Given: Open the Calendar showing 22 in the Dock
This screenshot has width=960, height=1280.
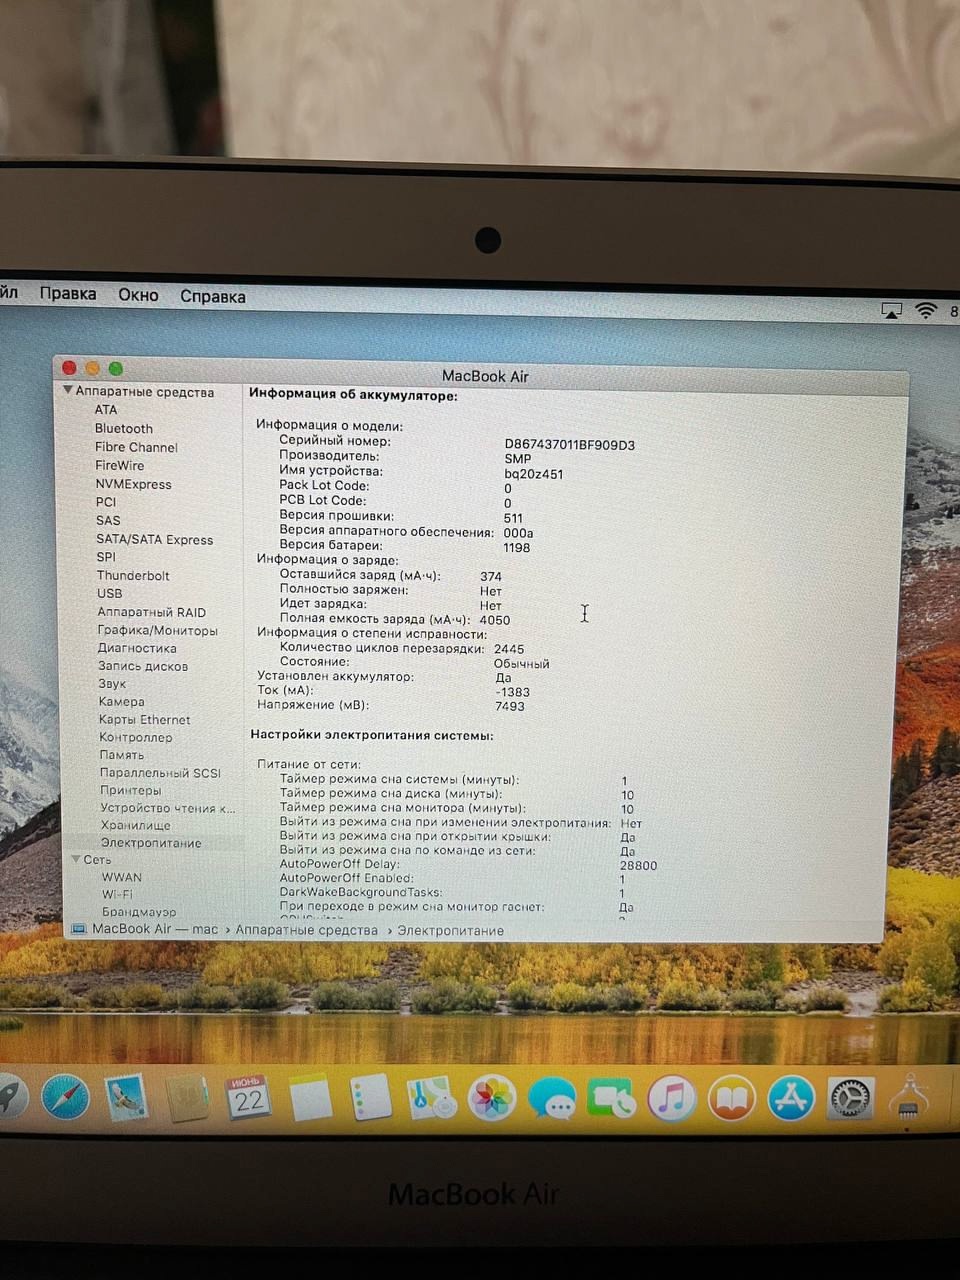Looking at the screenshot, I should [248, 1099].
